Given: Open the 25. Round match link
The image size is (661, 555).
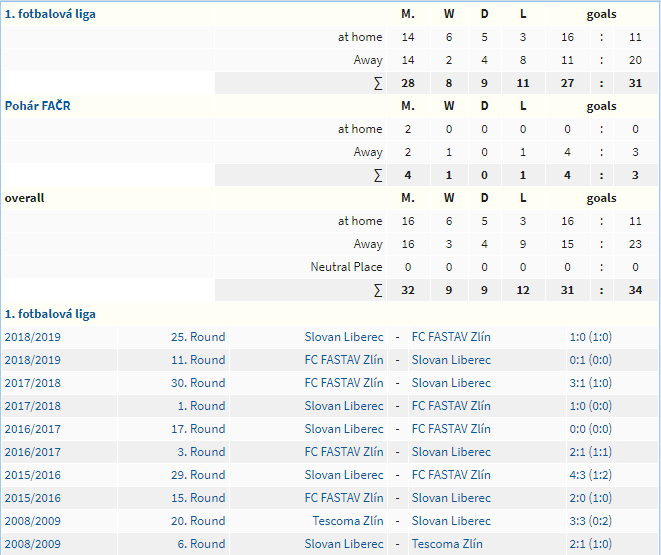Looking at the screenshot, I should [198, 337].
